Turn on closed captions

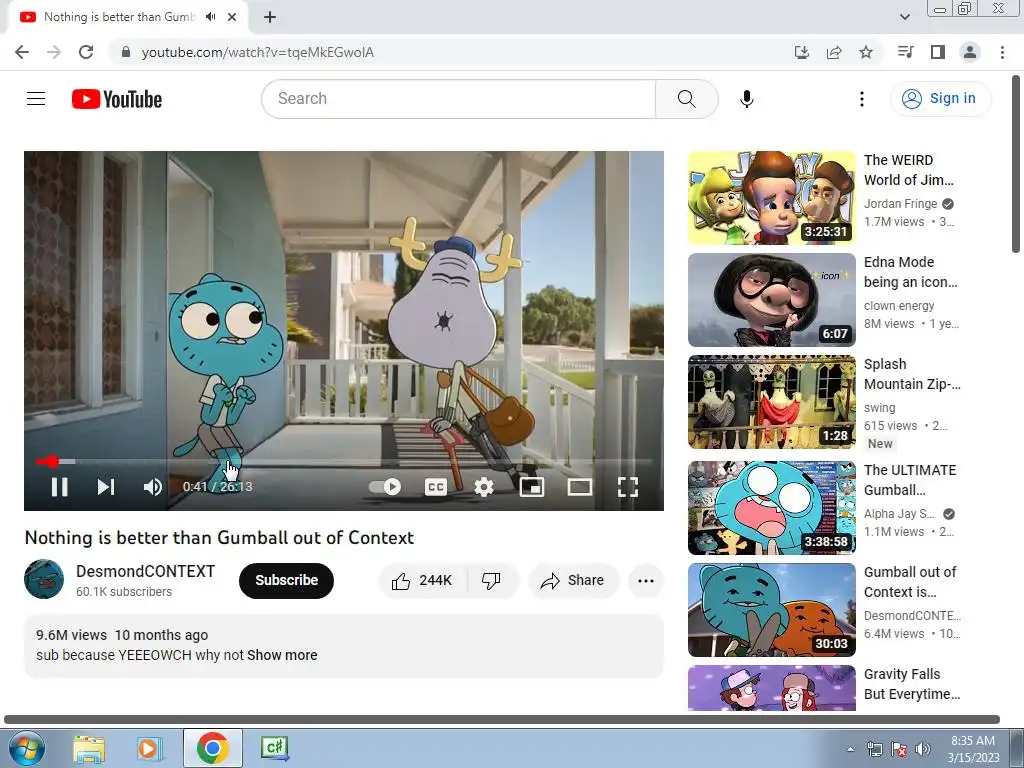(436, 487)
